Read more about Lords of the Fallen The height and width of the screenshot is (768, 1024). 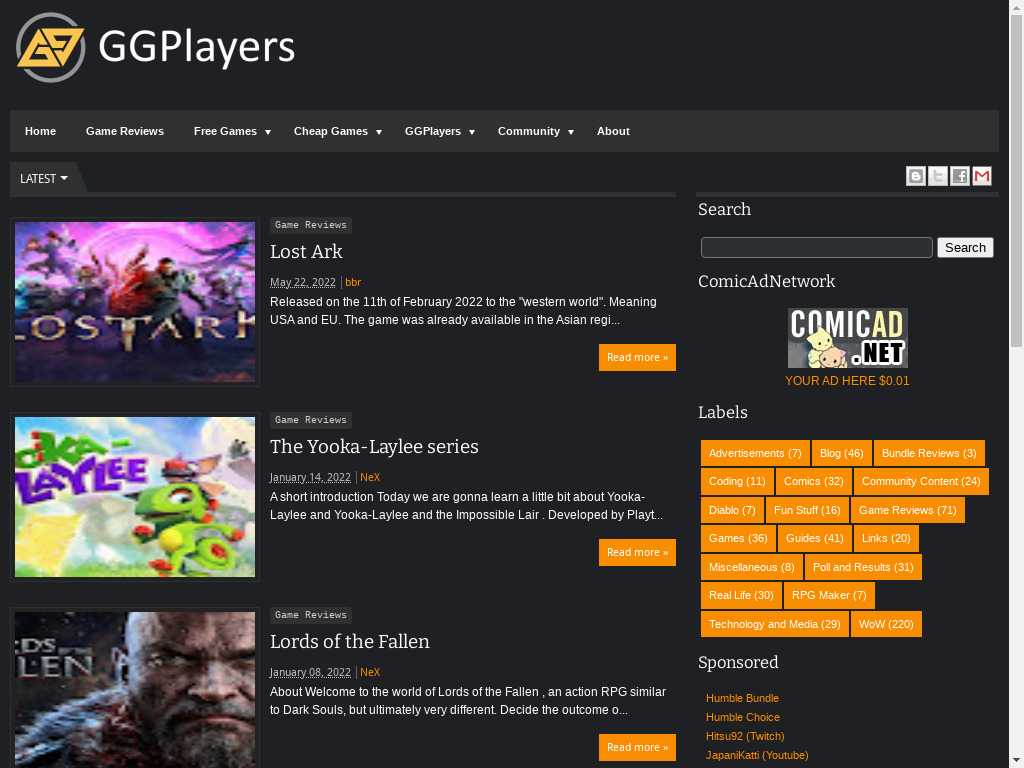point(637,747)
